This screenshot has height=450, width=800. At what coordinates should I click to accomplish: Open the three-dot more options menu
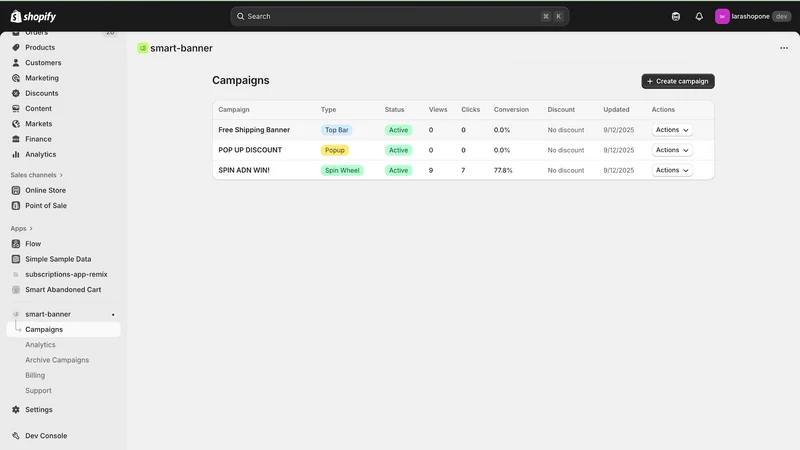point(784,48)
